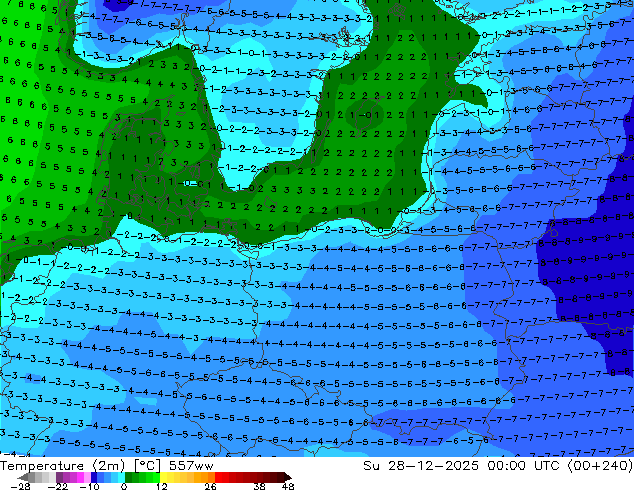
Task: Click the dark blue swatch above -10
Action: (x=94, y=477)
